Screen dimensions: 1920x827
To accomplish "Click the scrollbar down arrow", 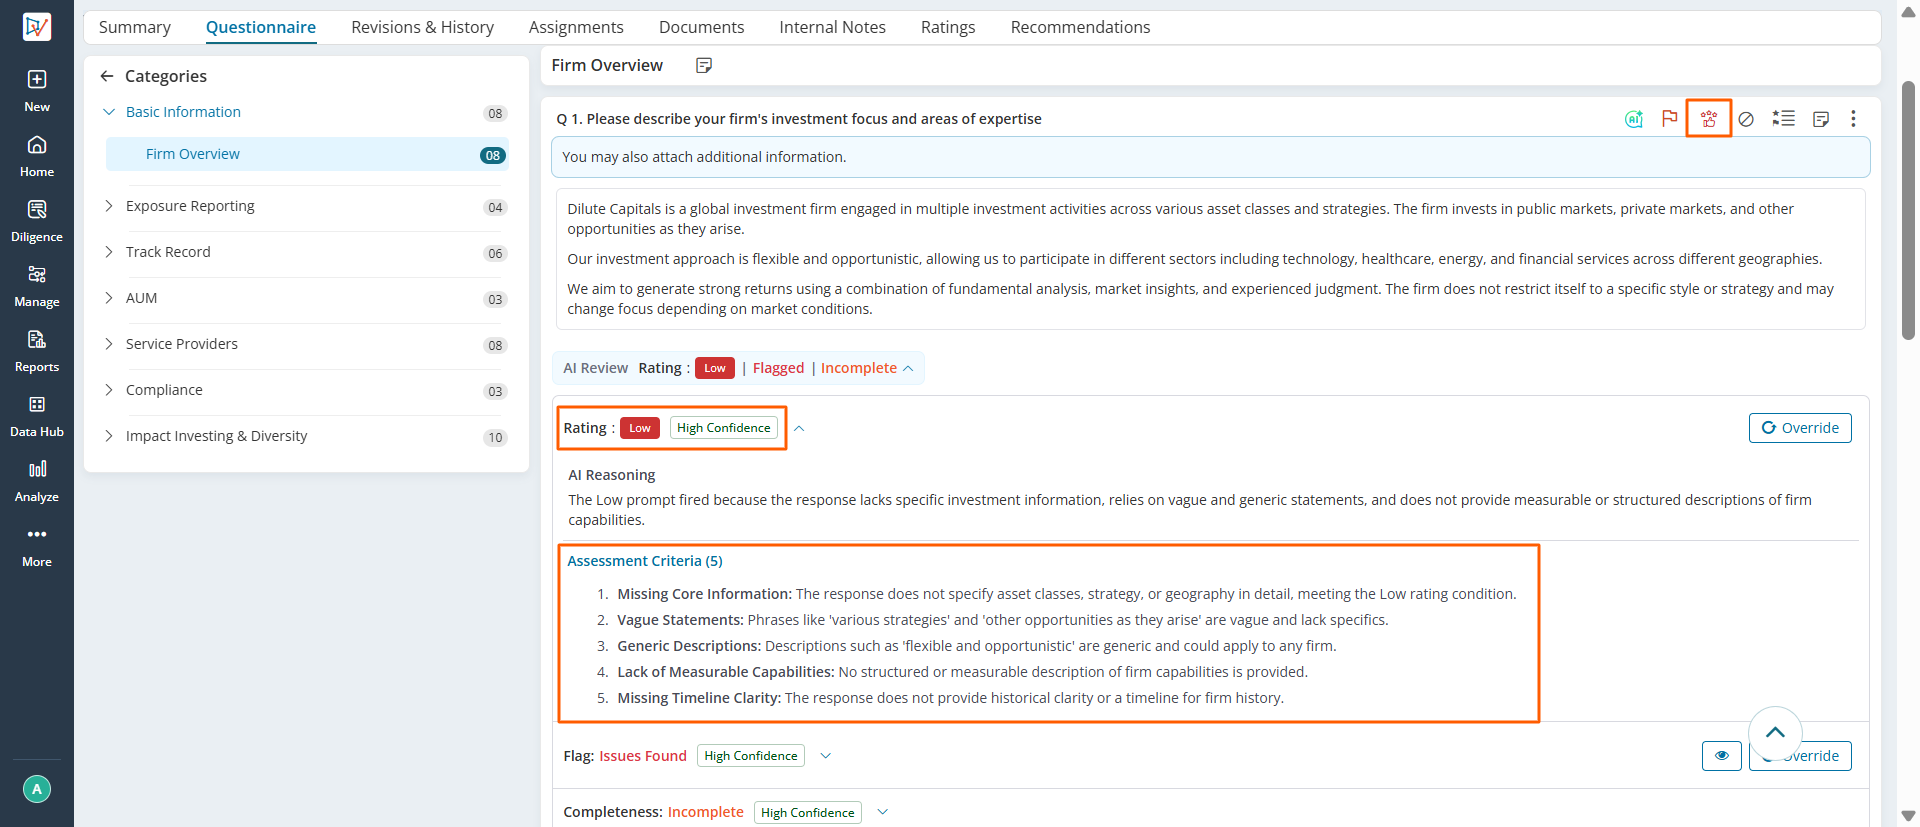I will [x=1908, y=815].
